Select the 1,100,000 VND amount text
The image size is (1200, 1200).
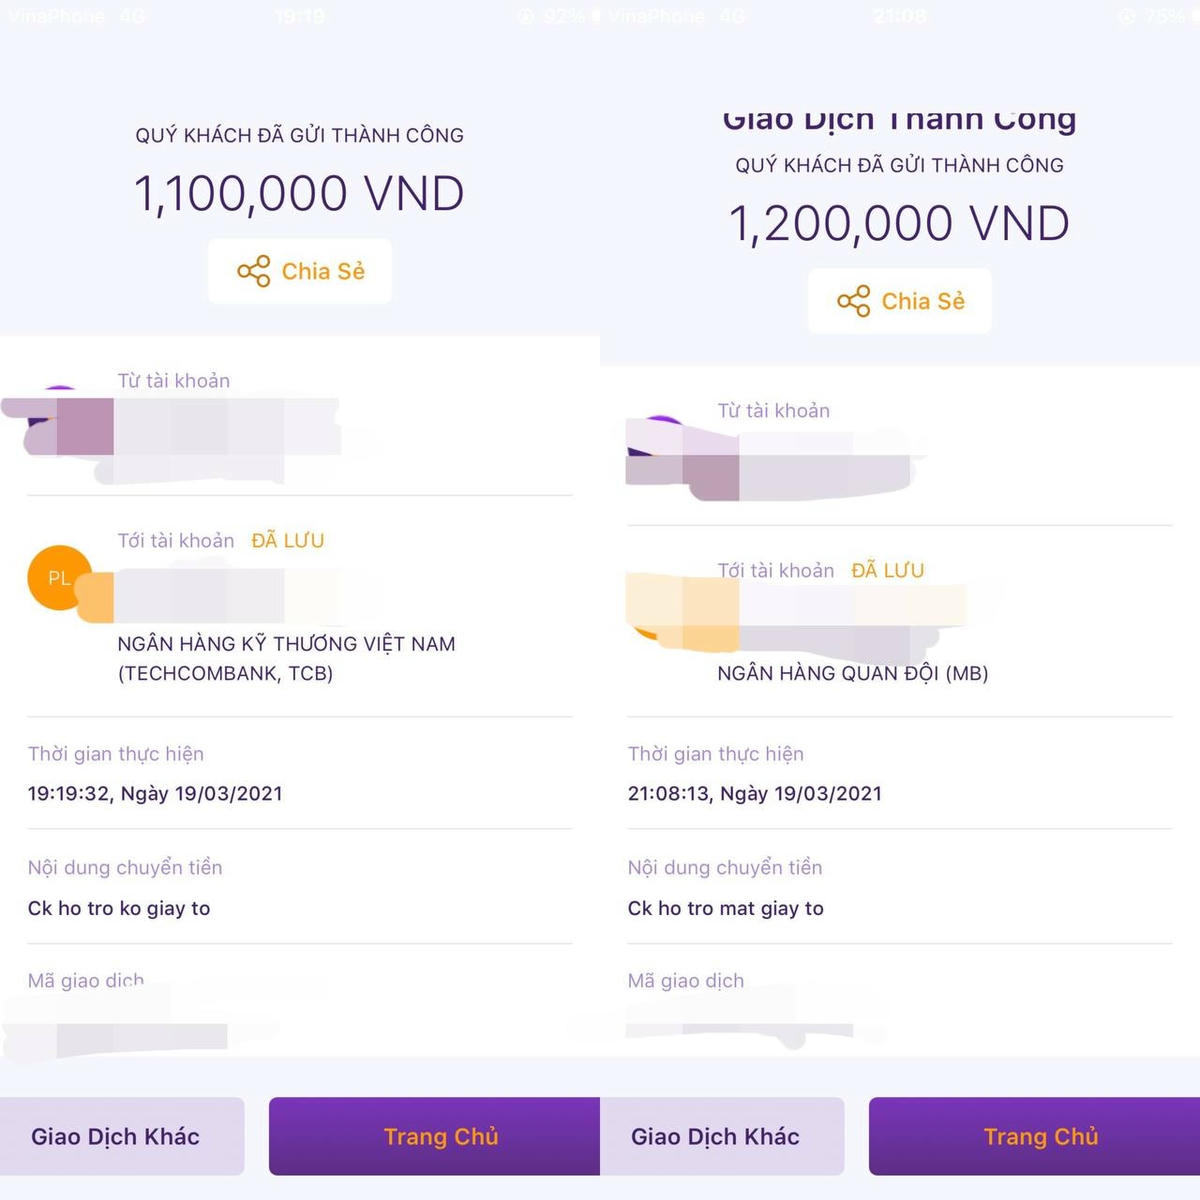(x=299, y=194)
